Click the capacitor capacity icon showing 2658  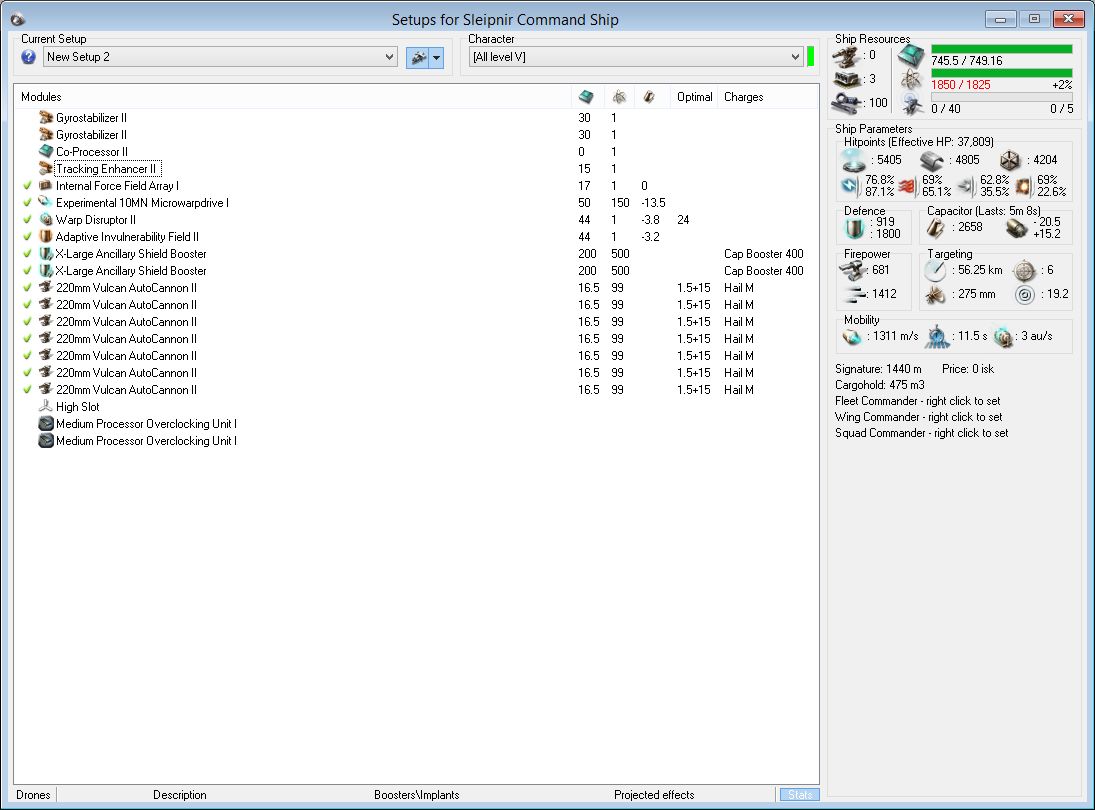pos(935,228)
